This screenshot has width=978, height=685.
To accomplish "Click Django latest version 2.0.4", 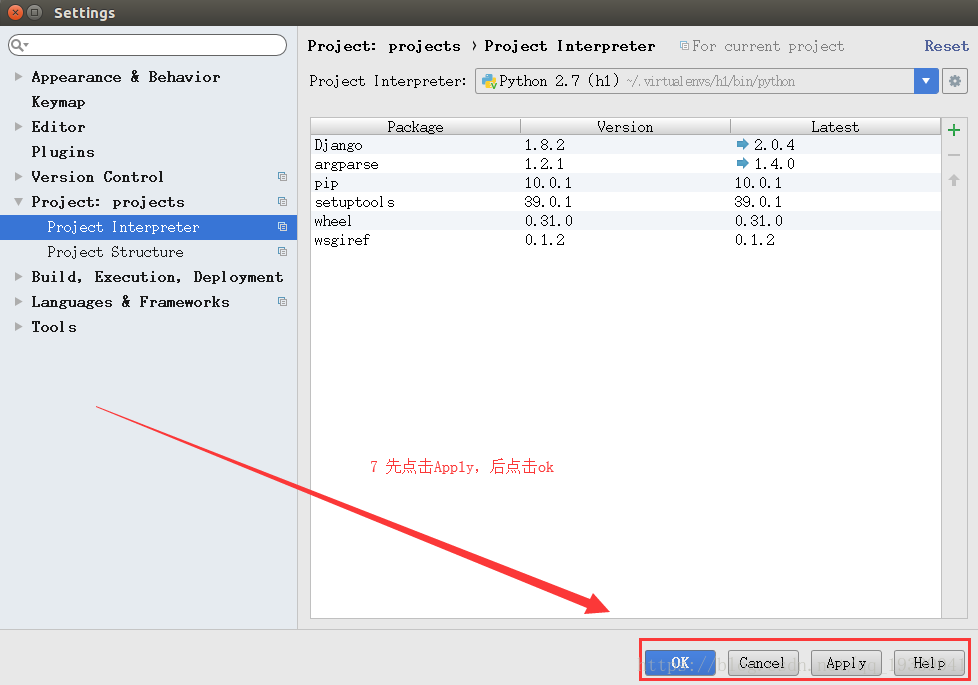I will (x=774, y=145).
